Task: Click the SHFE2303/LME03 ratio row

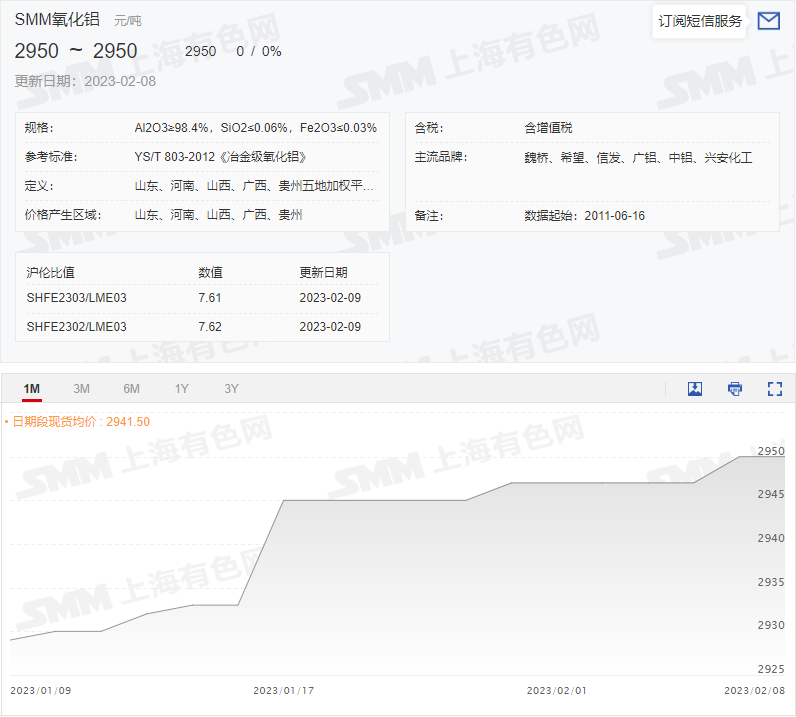Action: click(x=77, y=298)
